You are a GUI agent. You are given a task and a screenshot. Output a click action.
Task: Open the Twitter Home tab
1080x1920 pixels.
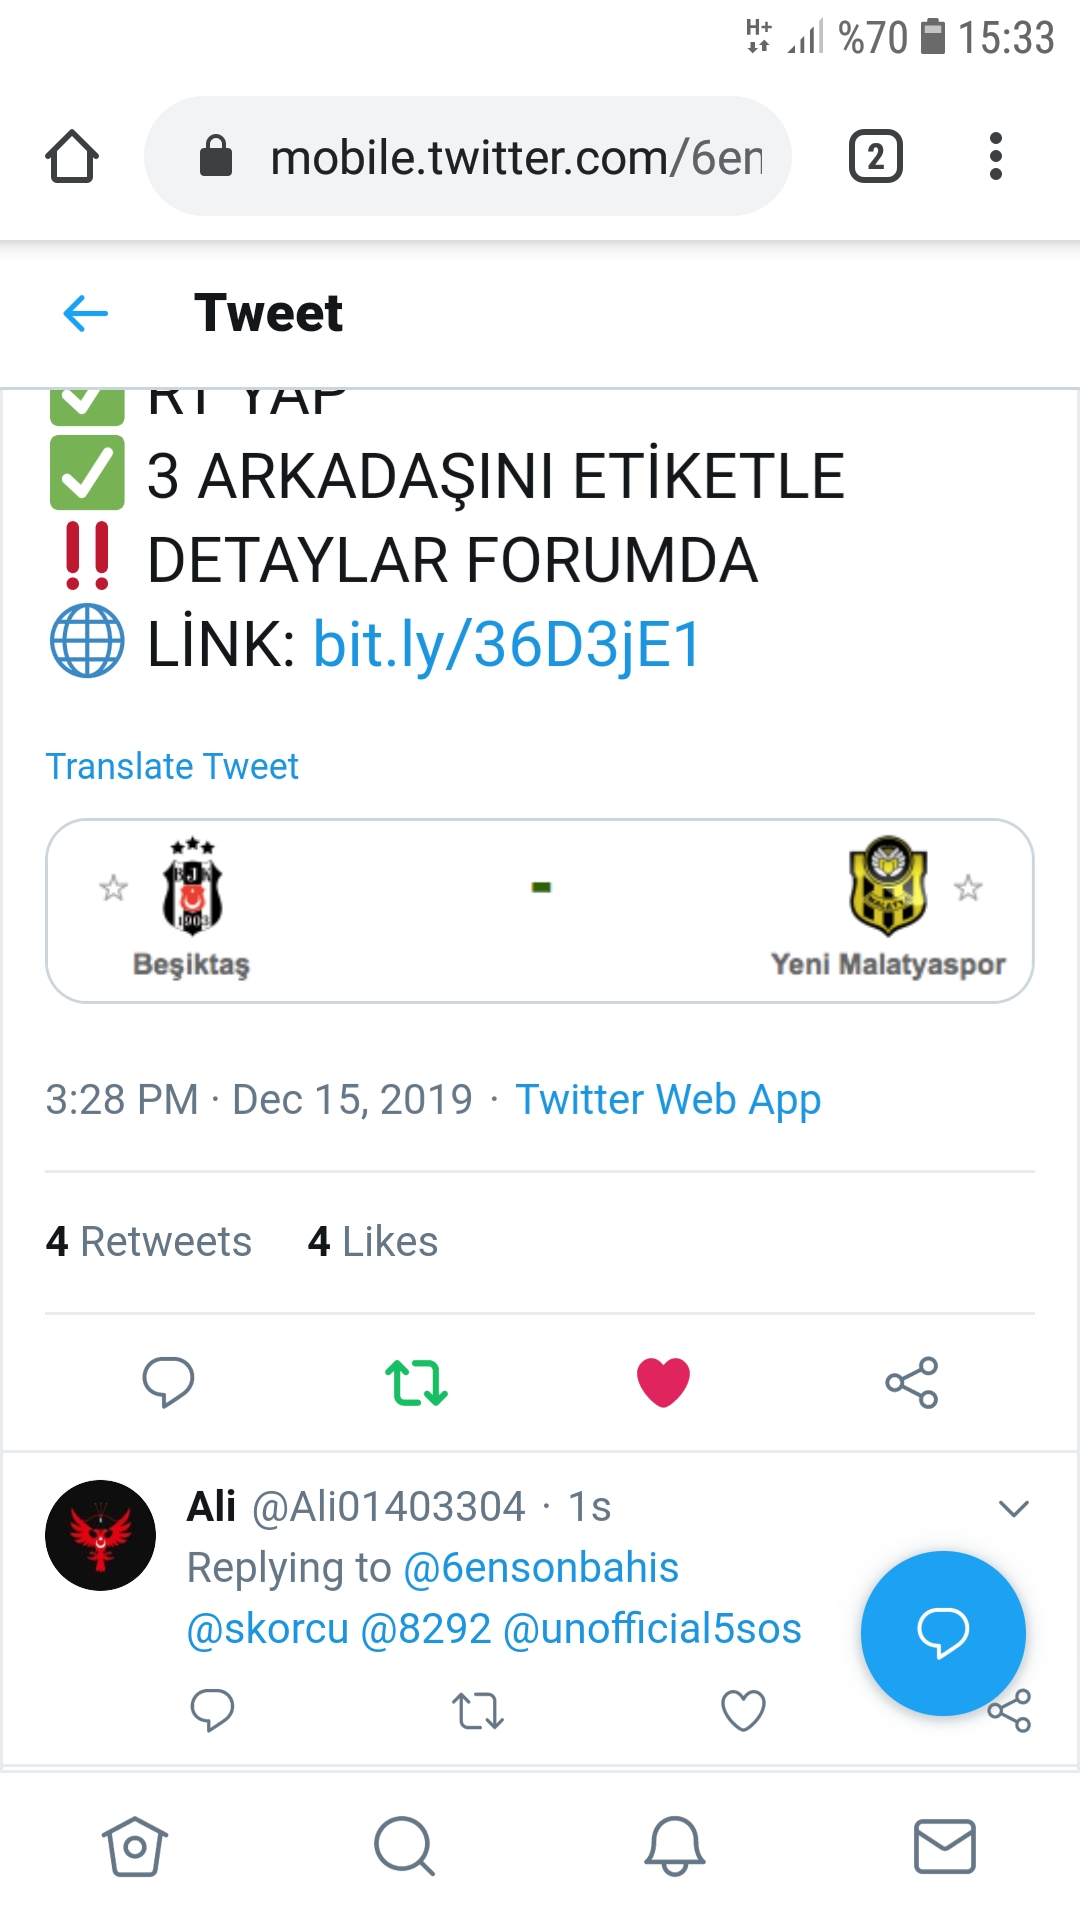coord(135,1846)
